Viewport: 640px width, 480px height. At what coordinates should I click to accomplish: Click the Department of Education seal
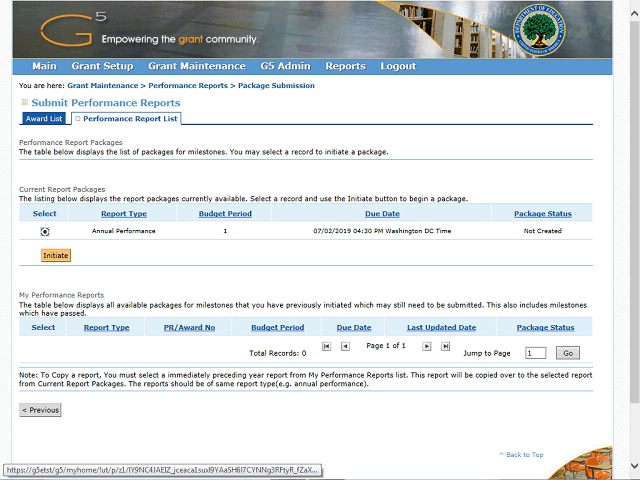[539, 30]
